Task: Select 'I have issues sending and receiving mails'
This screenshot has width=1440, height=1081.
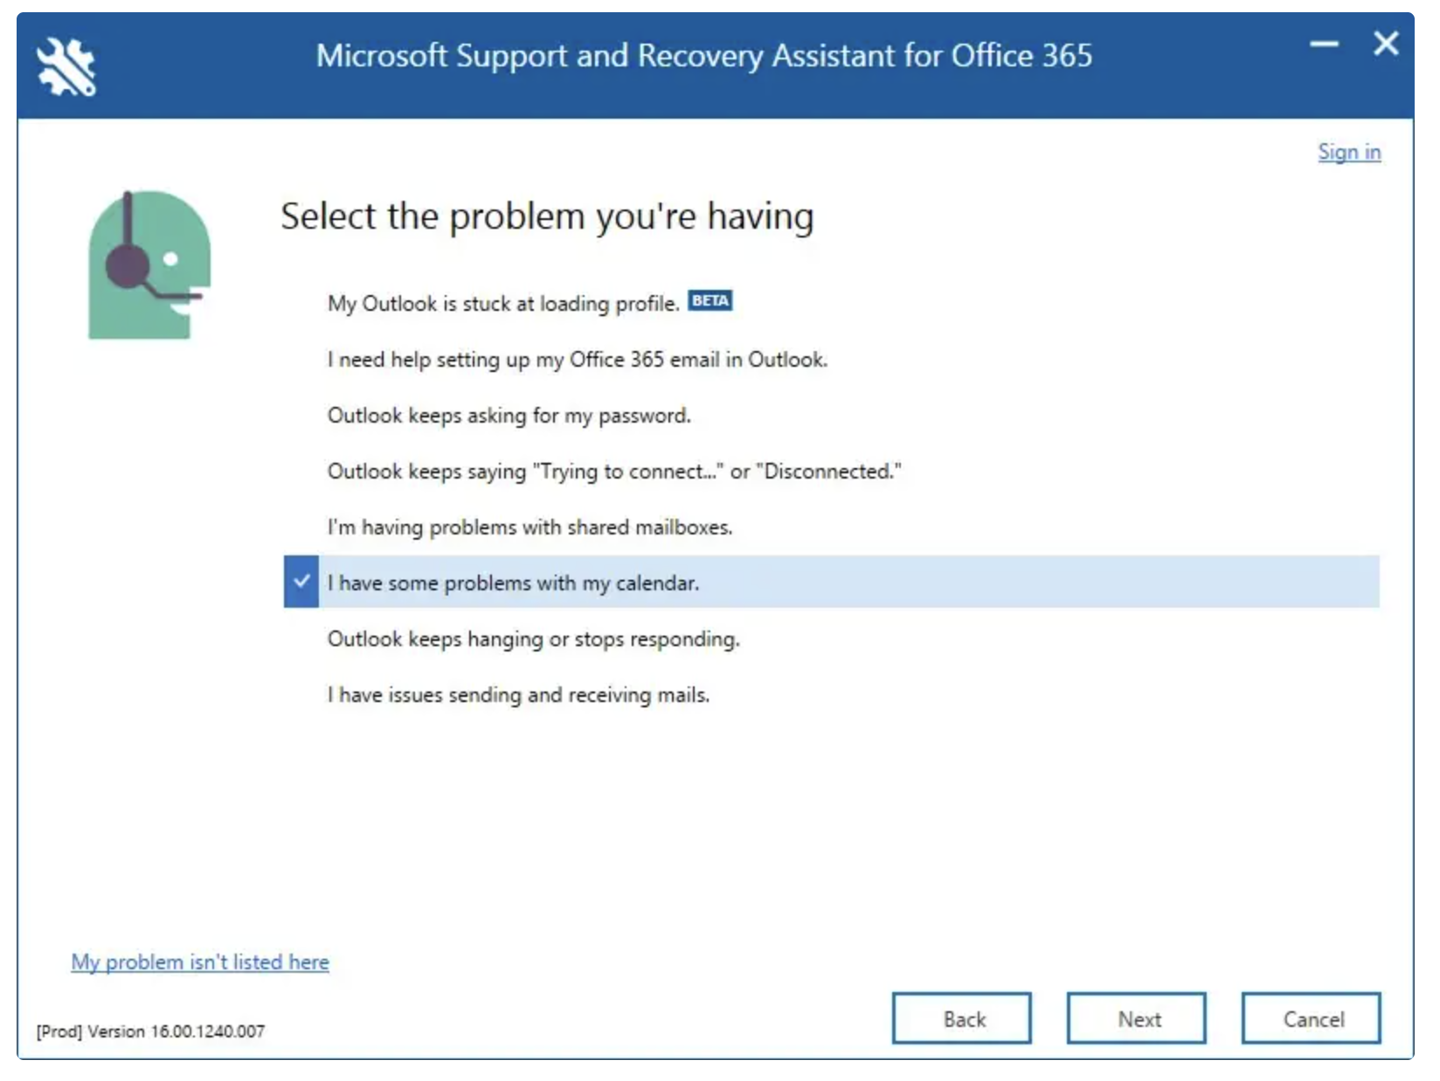Action: (518, 695)
